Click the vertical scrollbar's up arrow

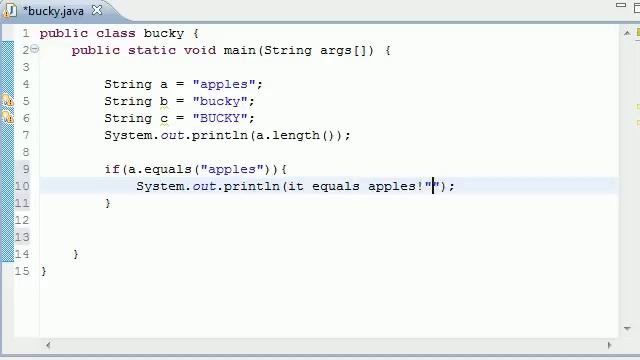(x=627, y=33)
